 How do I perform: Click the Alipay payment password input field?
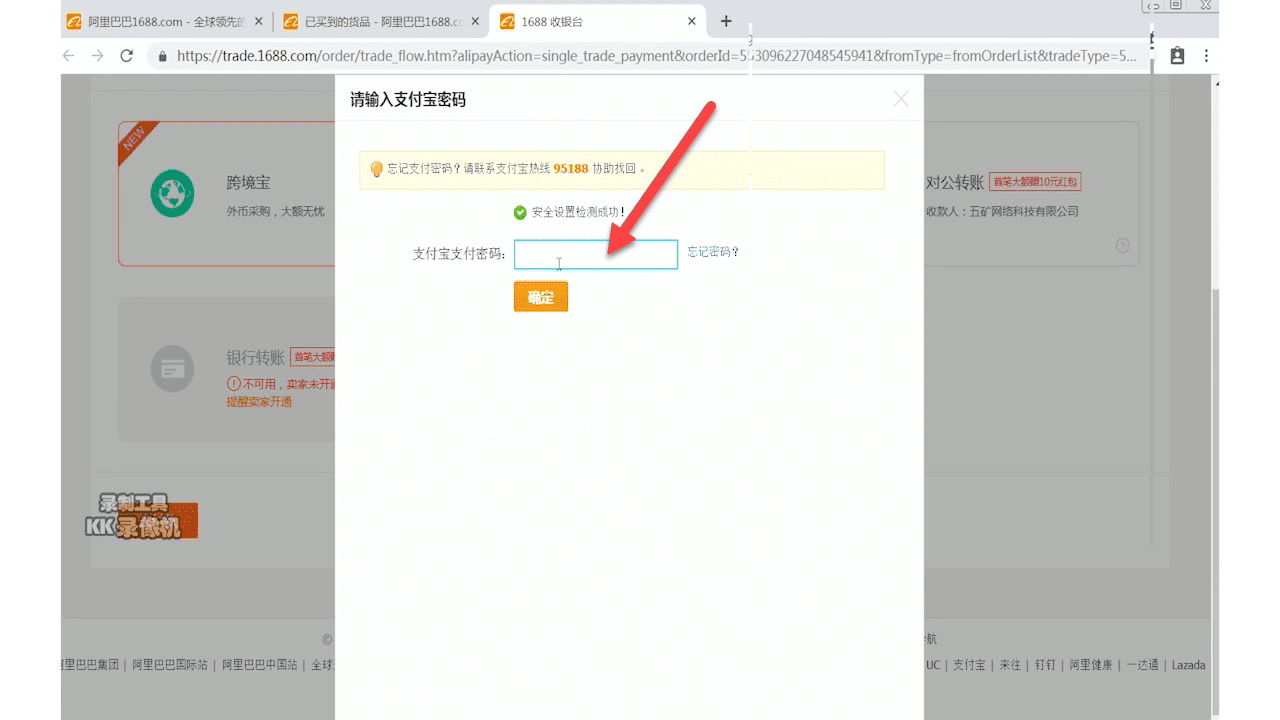coord(596,254)
